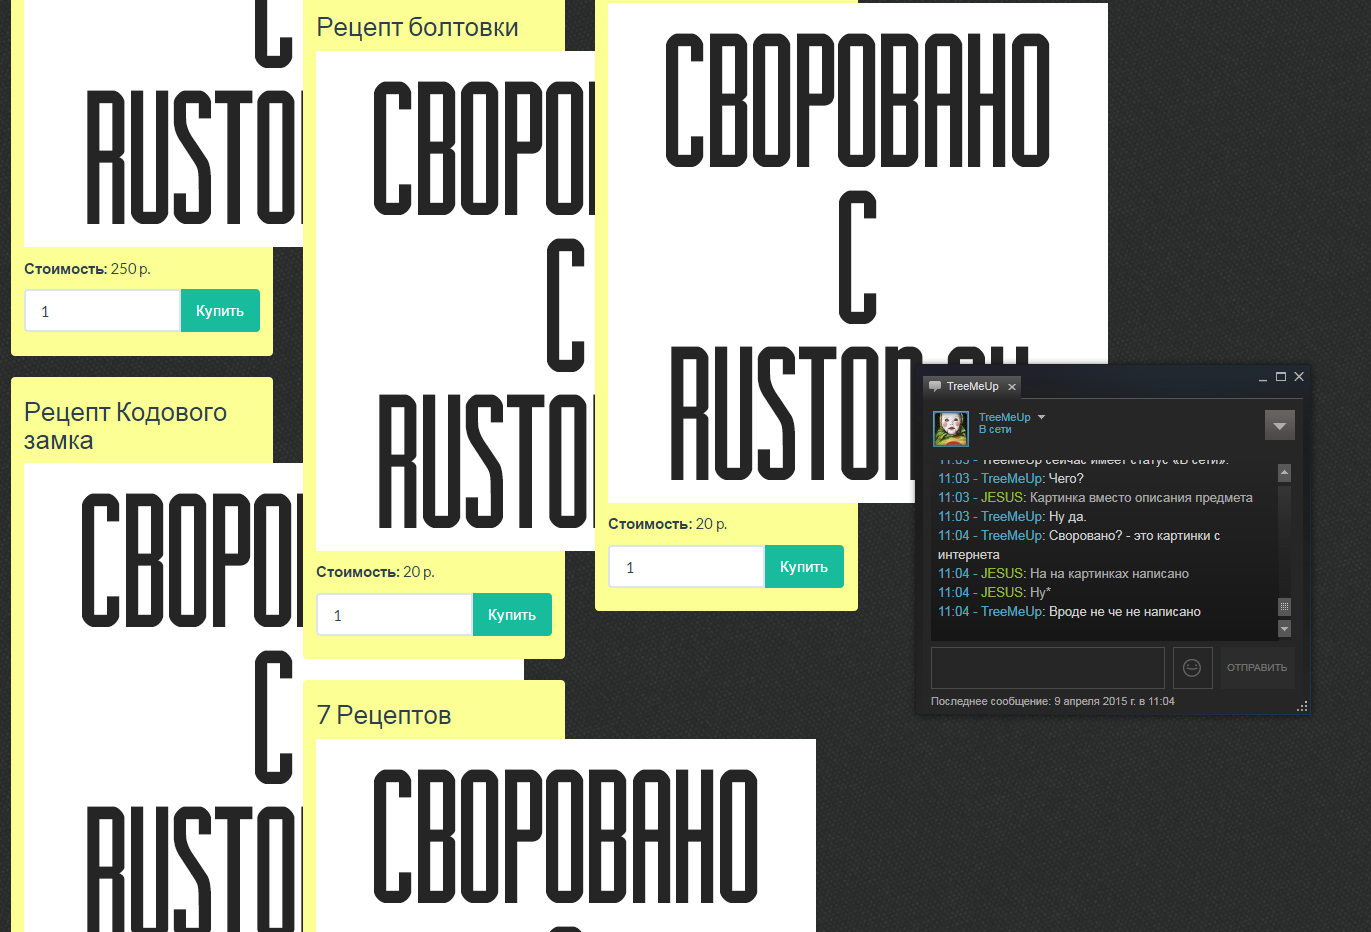Click the chat message "Ну да."

coord(1067,517)
